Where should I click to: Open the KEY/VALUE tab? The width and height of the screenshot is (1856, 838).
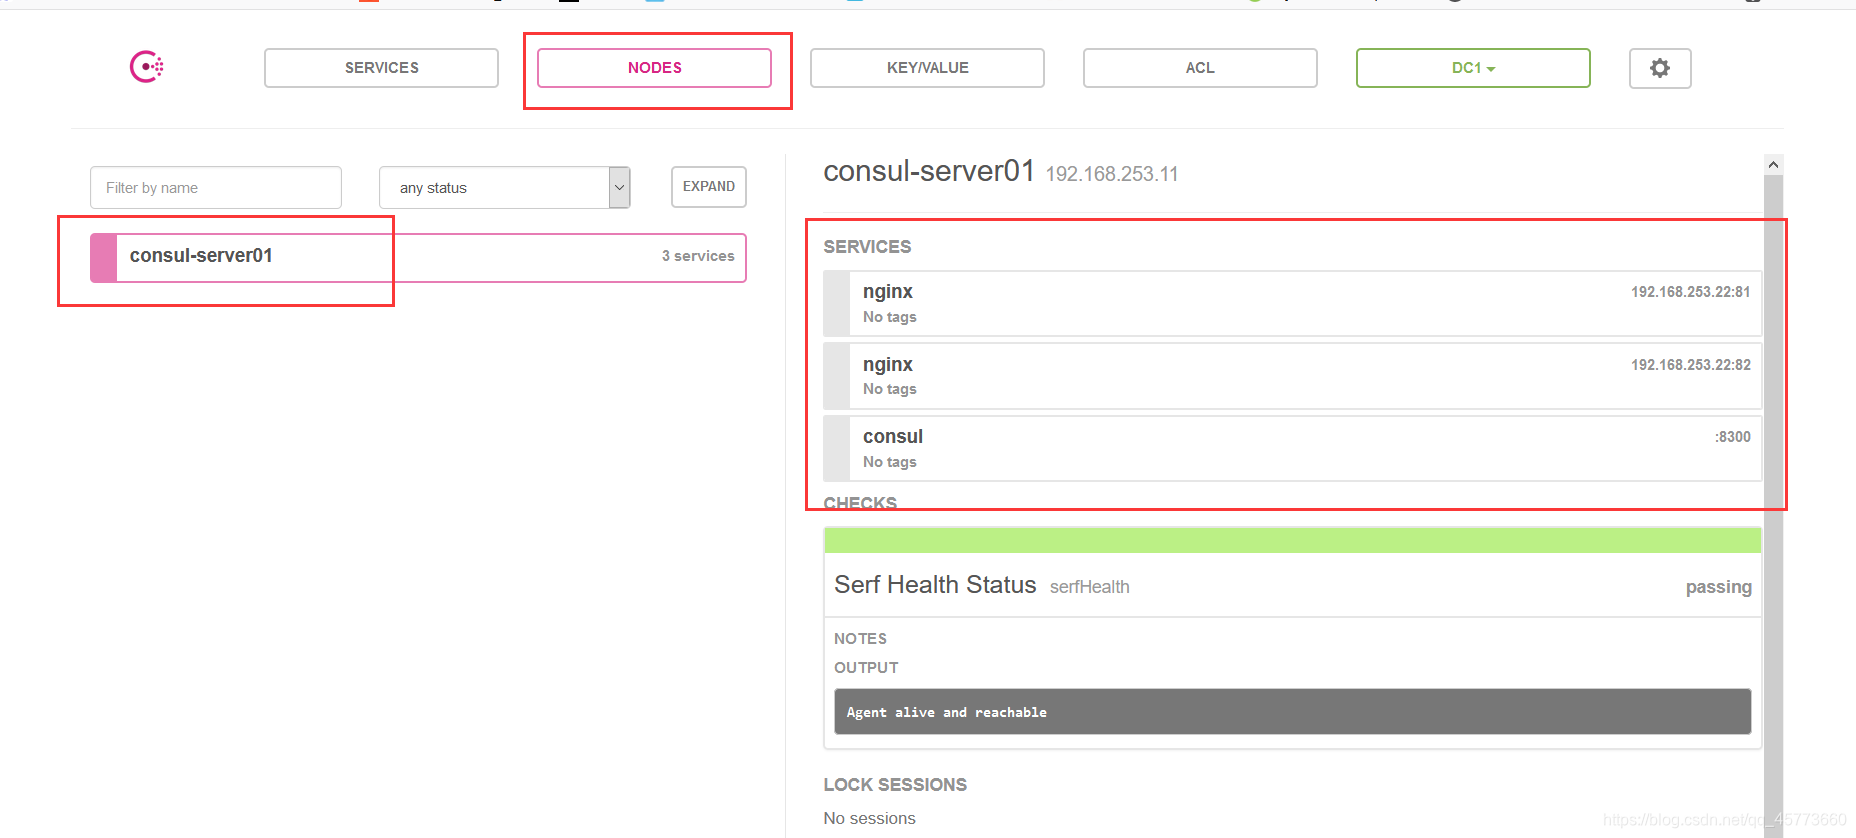(x=927, y=68)
